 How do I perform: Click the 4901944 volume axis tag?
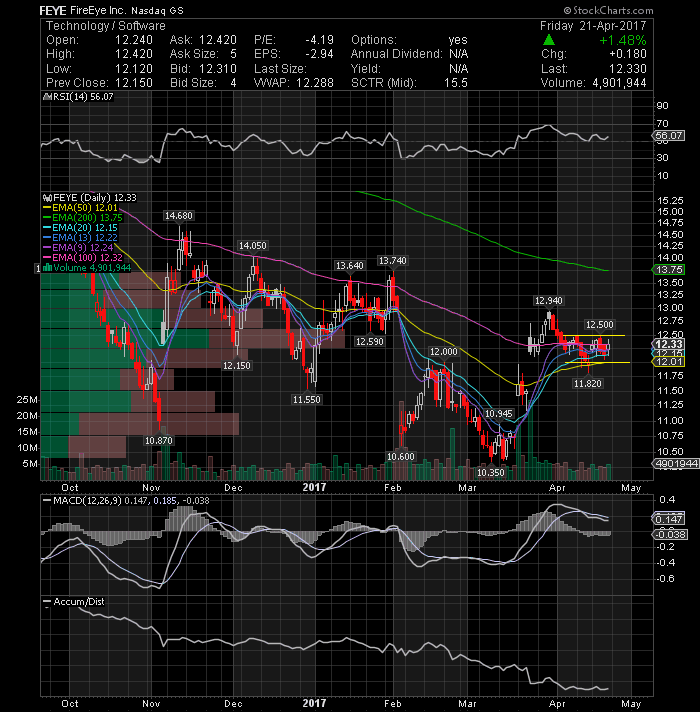click(675, 464)
